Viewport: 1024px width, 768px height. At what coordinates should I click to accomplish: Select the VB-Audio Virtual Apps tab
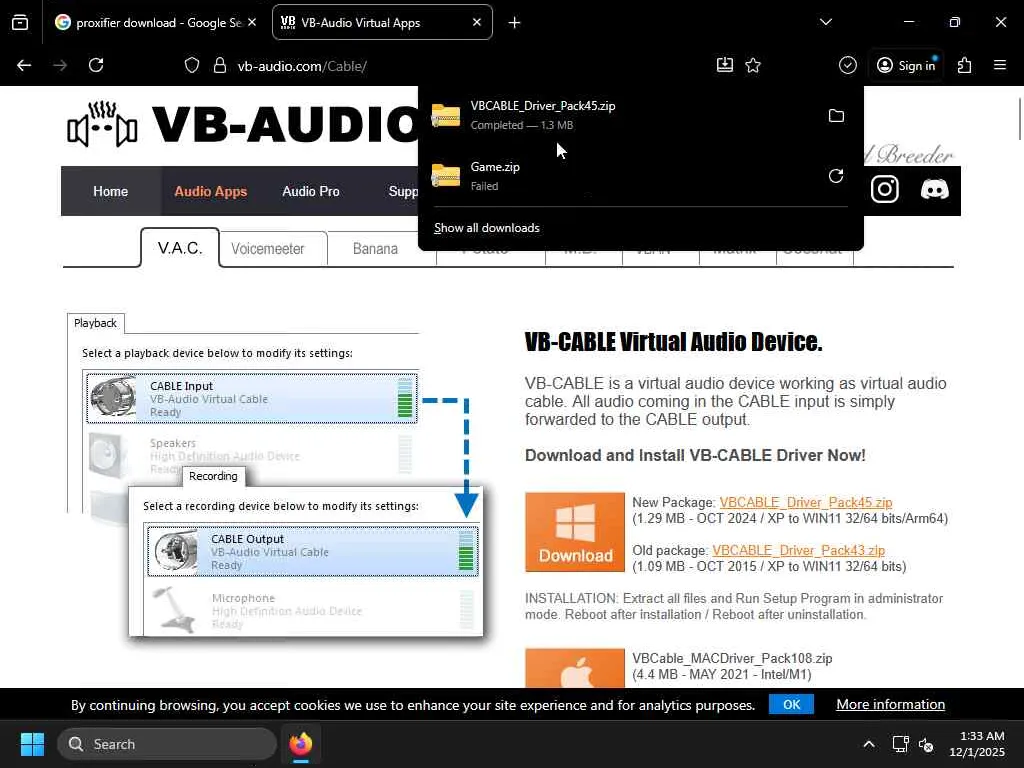382,23
